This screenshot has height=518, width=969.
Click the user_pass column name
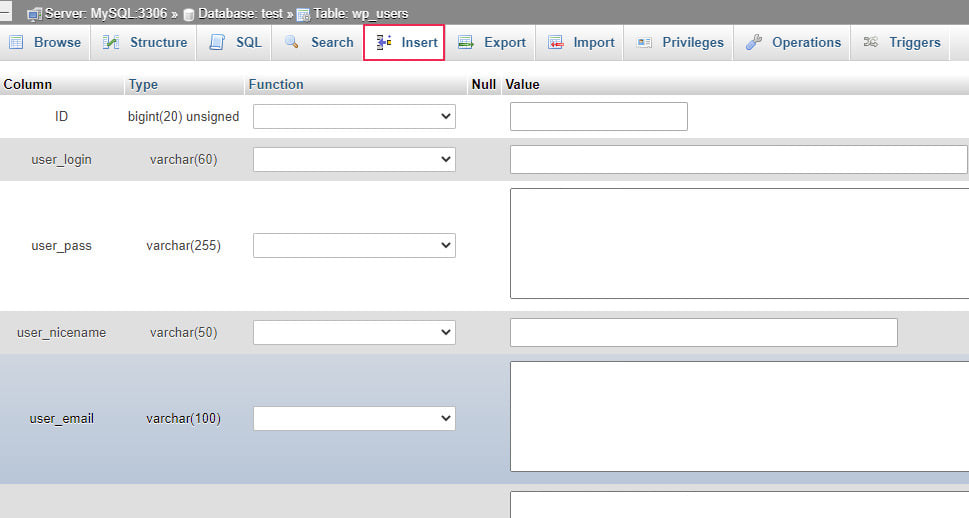(x=61, y=245)
